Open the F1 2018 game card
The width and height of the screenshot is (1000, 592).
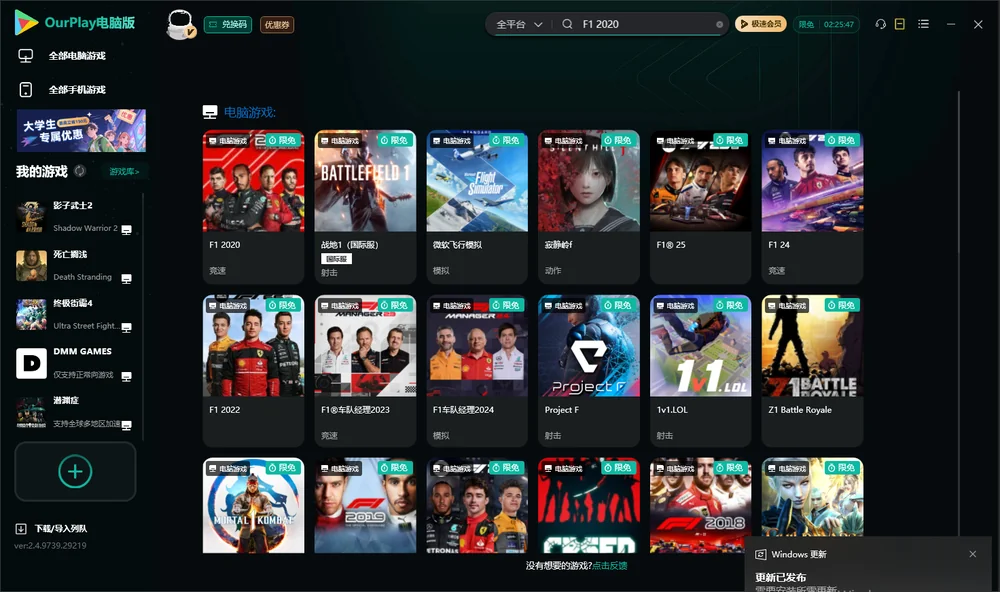pyautogui.click(x=700, y=505)
